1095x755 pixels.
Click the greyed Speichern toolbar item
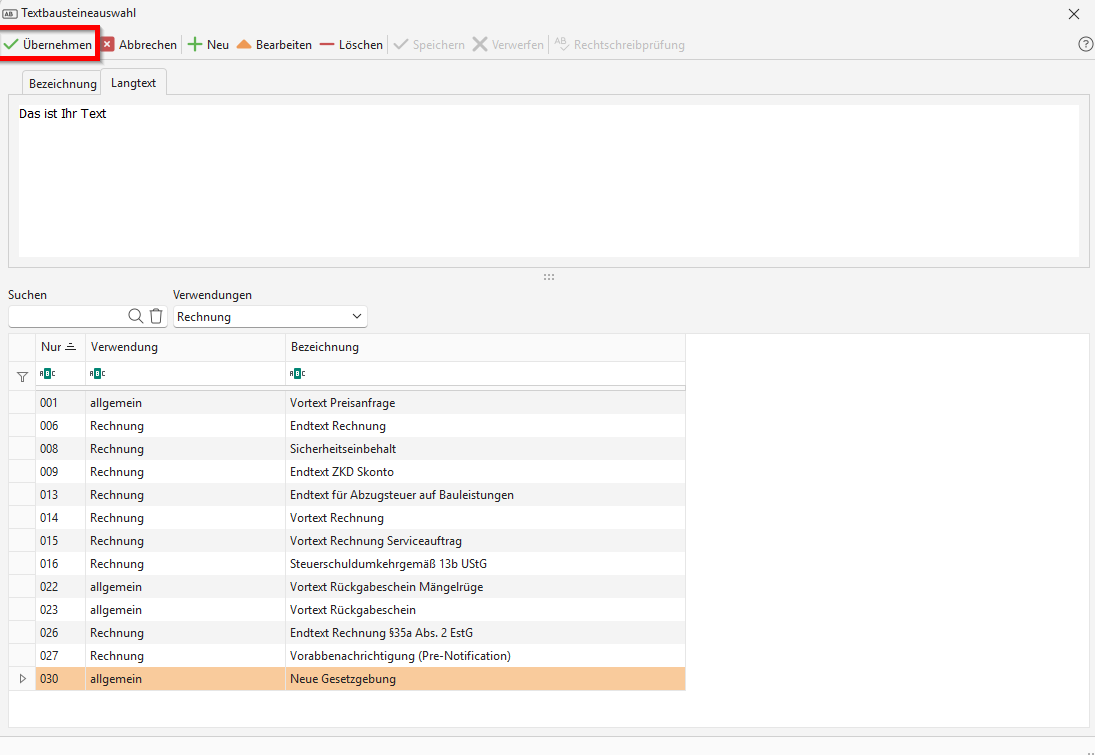pyautogui.click(x=429, y=45)
